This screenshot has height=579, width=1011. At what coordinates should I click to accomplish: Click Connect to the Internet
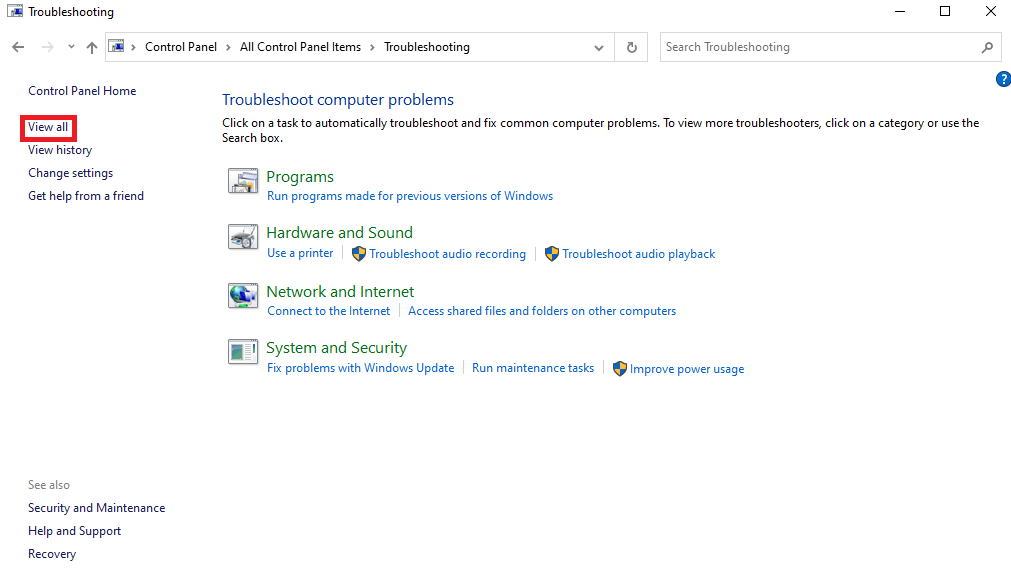click(329, 311)
